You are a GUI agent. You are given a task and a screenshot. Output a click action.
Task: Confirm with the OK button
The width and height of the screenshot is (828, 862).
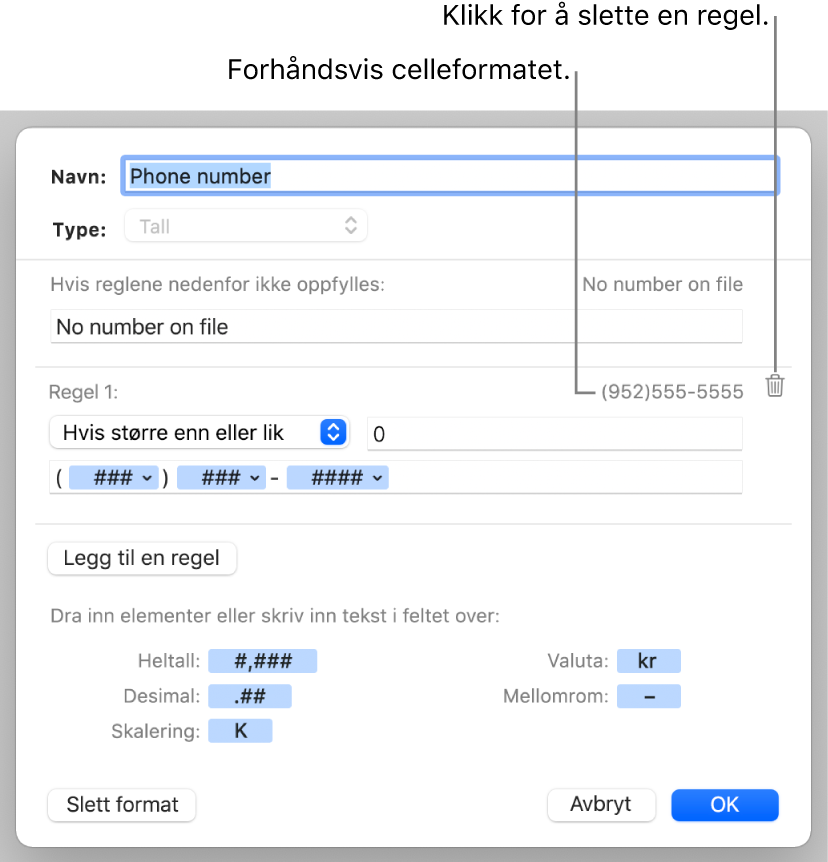725,805
